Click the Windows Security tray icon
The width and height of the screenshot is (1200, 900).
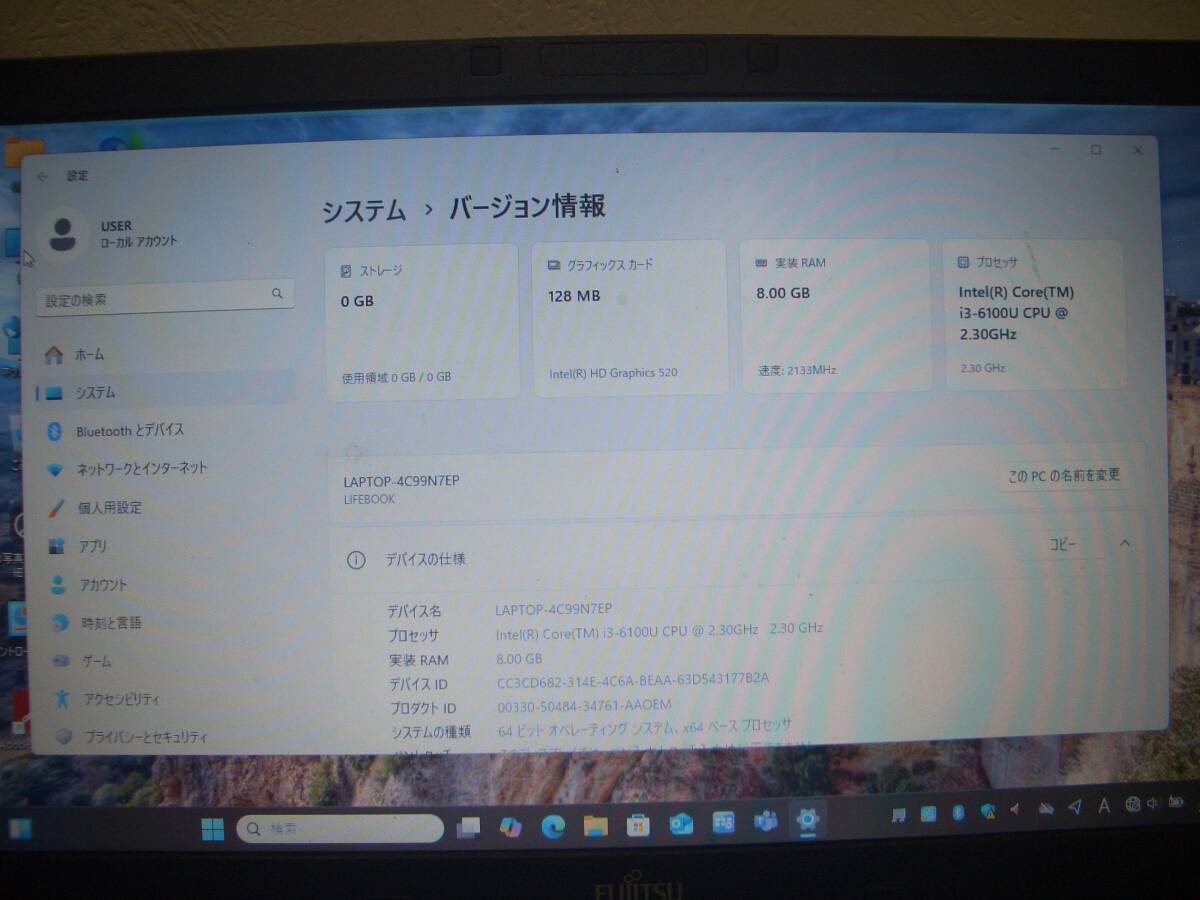[x=987, y=811]
